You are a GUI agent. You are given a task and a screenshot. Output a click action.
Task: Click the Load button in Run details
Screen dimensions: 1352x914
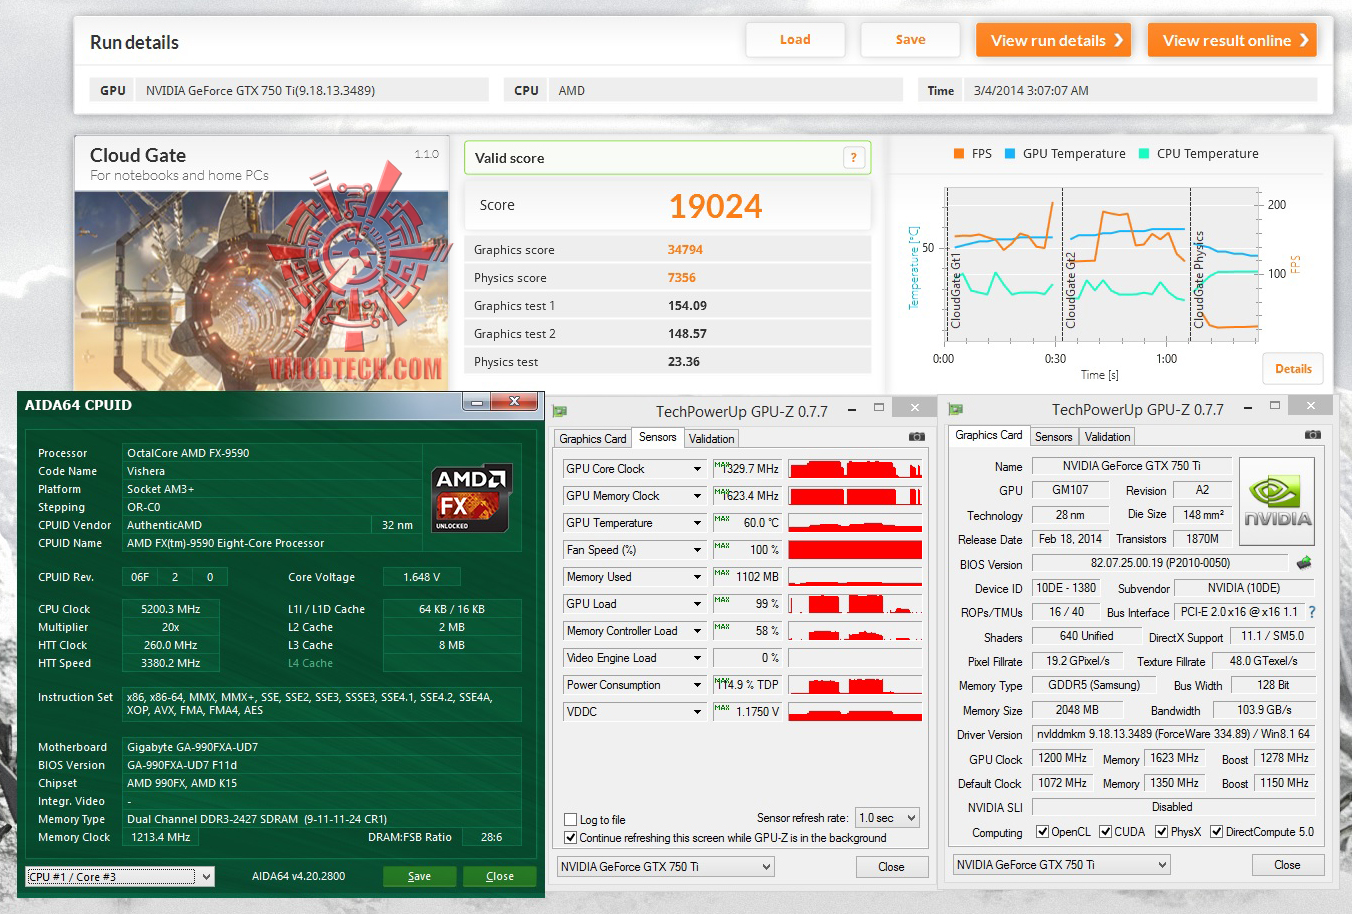click(x=795, y=40)
